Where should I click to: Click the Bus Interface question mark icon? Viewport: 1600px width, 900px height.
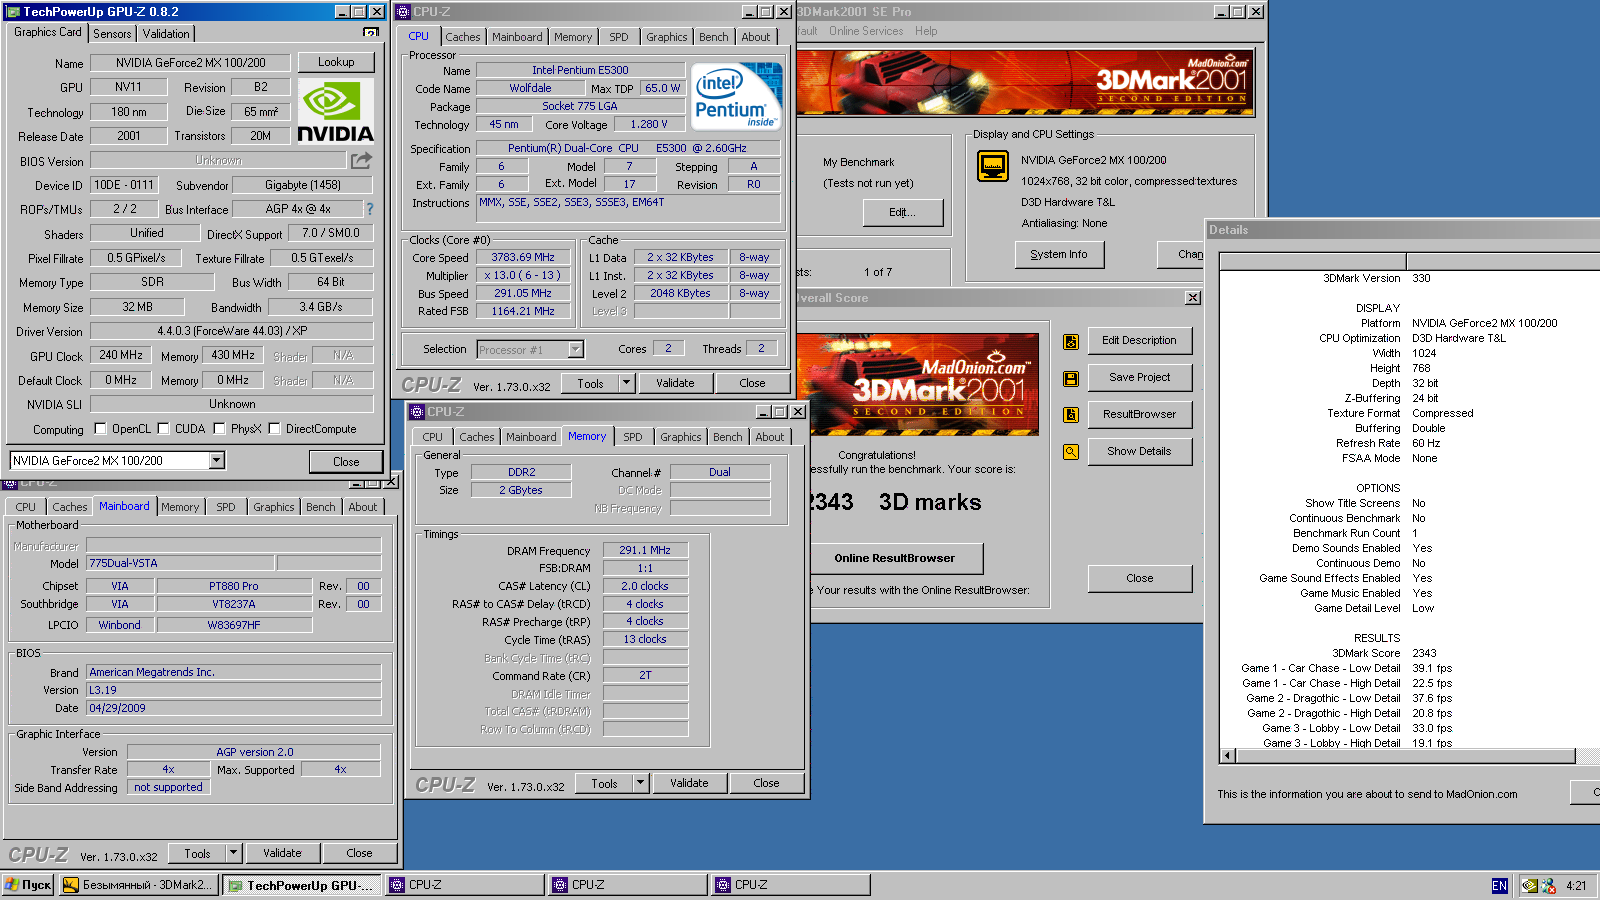370,209
